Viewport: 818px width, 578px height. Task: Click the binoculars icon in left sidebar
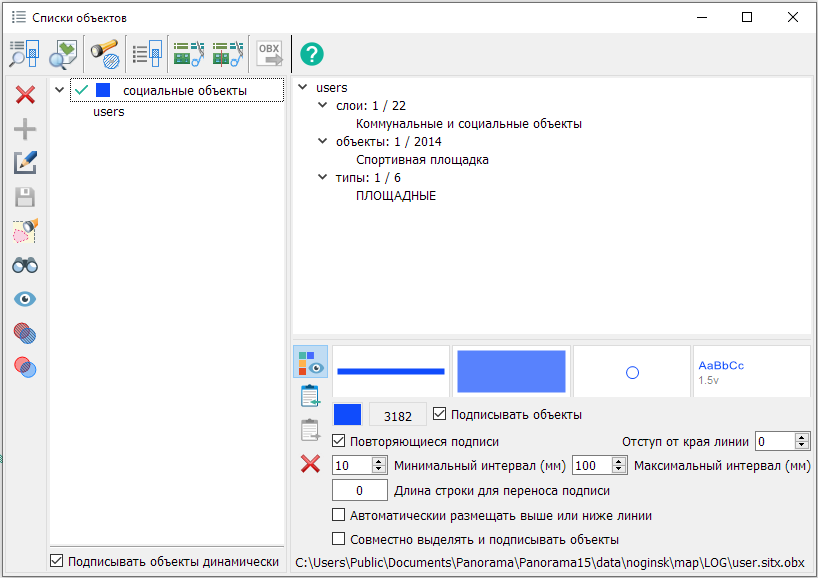25,265
